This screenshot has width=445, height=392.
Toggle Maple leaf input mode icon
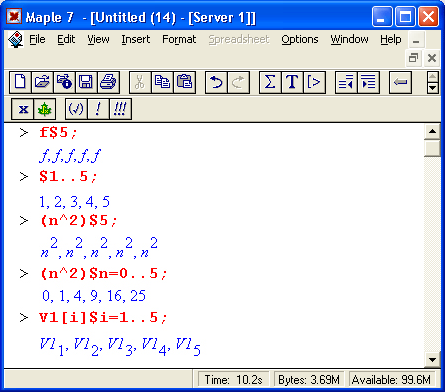(x=44, y=109)
